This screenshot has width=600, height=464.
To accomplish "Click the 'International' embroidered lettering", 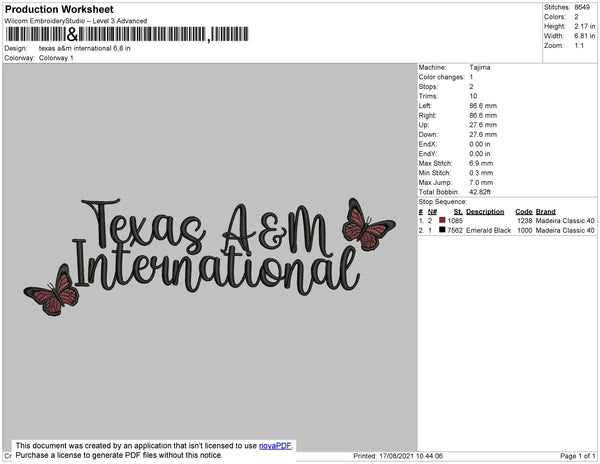I will click(x=216, y=268).
